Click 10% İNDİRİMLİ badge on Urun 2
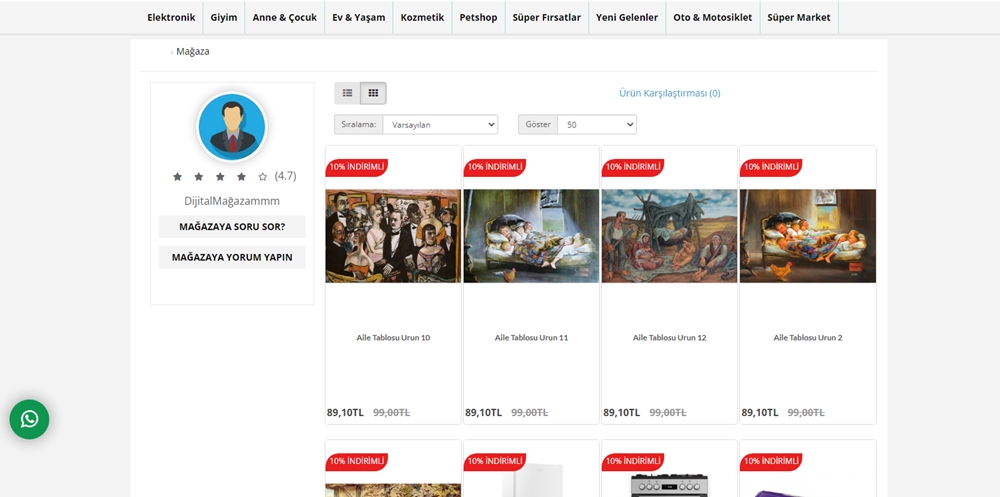This screenshot has width=1000, height=497. point(771,167)
